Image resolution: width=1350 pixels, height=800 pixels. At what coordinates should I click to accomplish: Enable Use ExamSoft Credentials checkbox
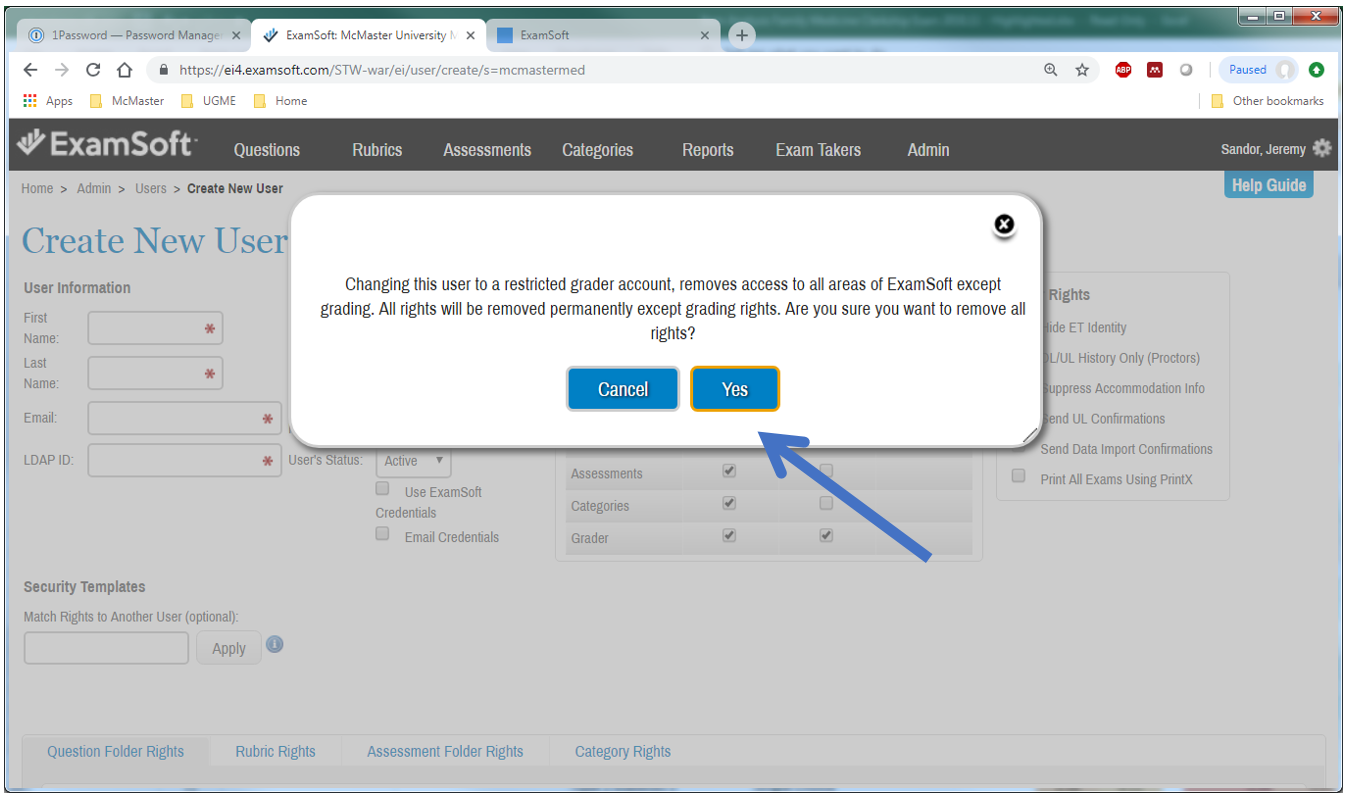[x=382, y=489]
